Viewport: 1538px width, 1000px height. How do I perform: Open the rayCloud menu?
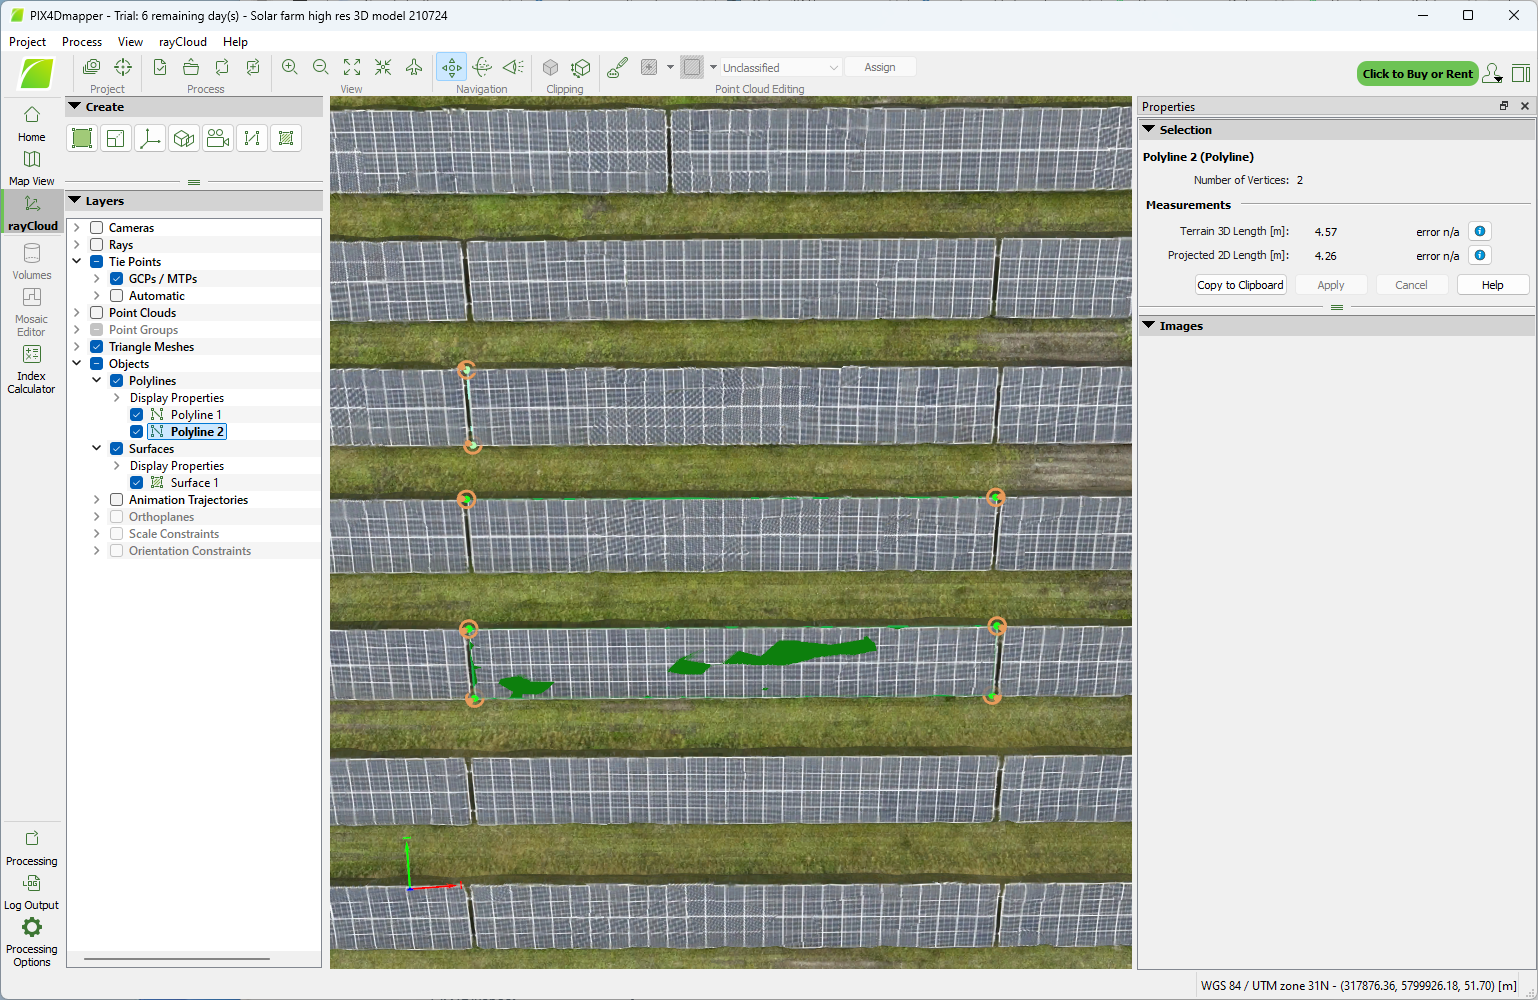tap(182, 42)
